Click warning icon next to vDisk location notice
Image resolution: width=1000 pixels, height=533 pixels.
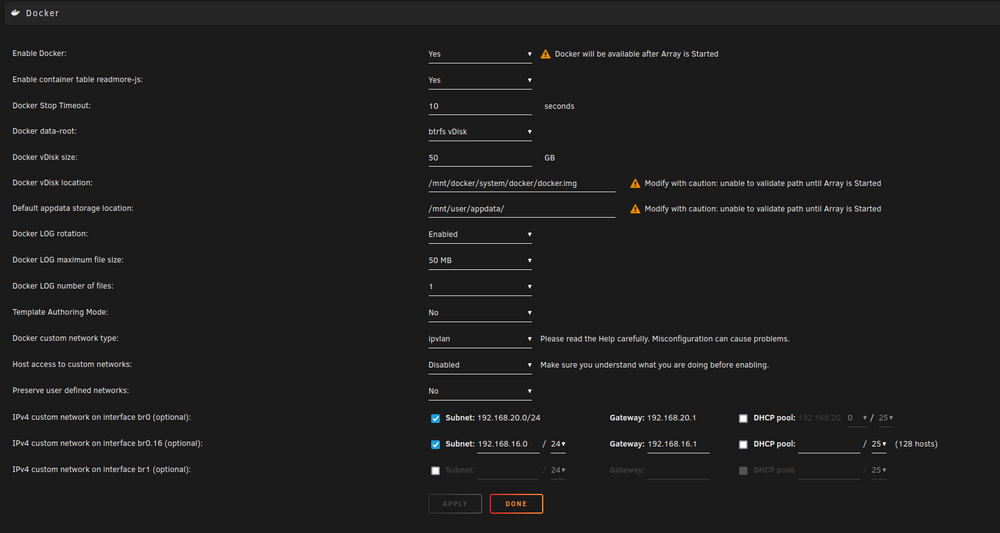coord(635,183)
